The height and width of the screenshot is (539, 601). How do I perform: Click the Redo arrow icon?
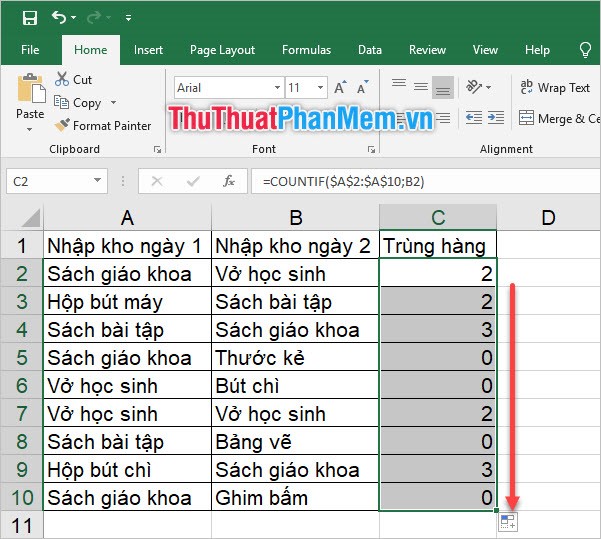tap(94, 17)
